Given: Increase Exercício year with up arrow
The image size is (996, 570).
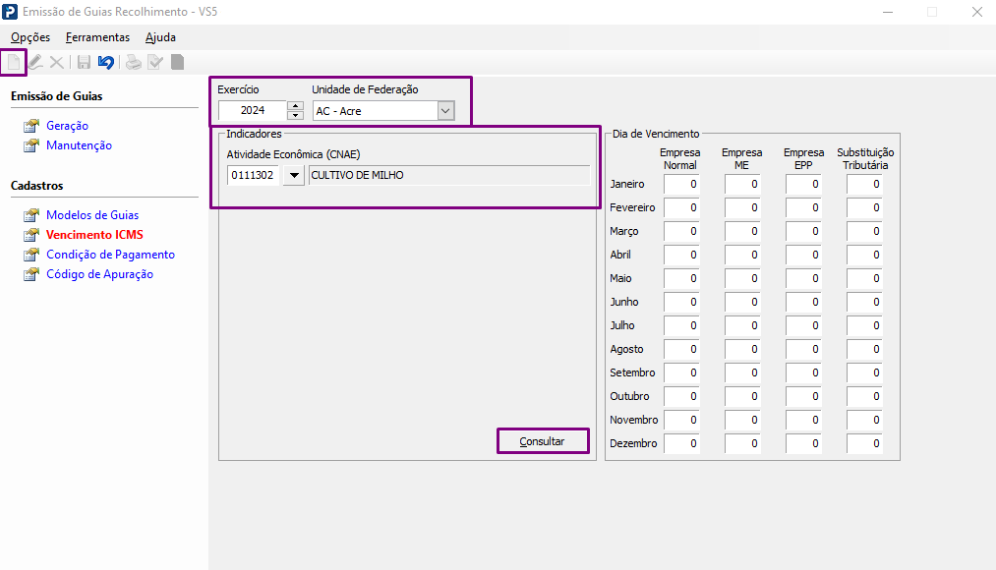Looking at the screenshot, I should 295,106.
